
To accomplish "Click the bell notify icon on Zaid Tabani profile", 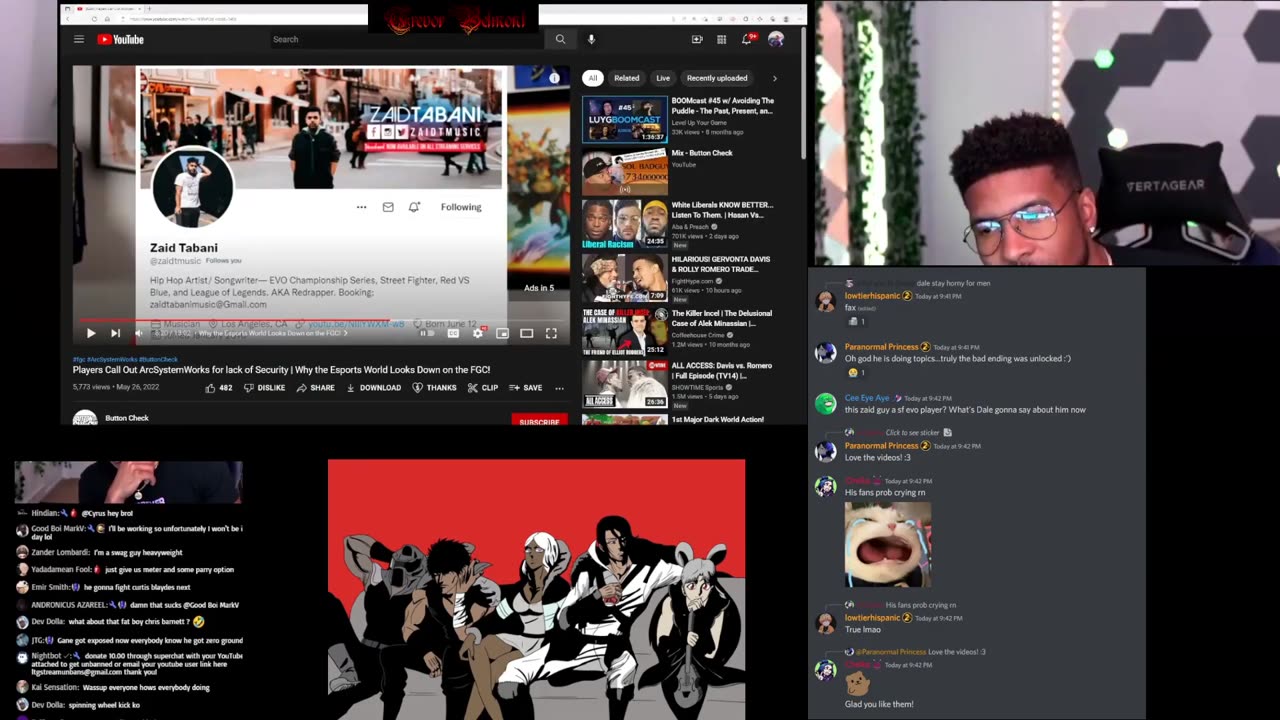I will click(x=414, y=207).
